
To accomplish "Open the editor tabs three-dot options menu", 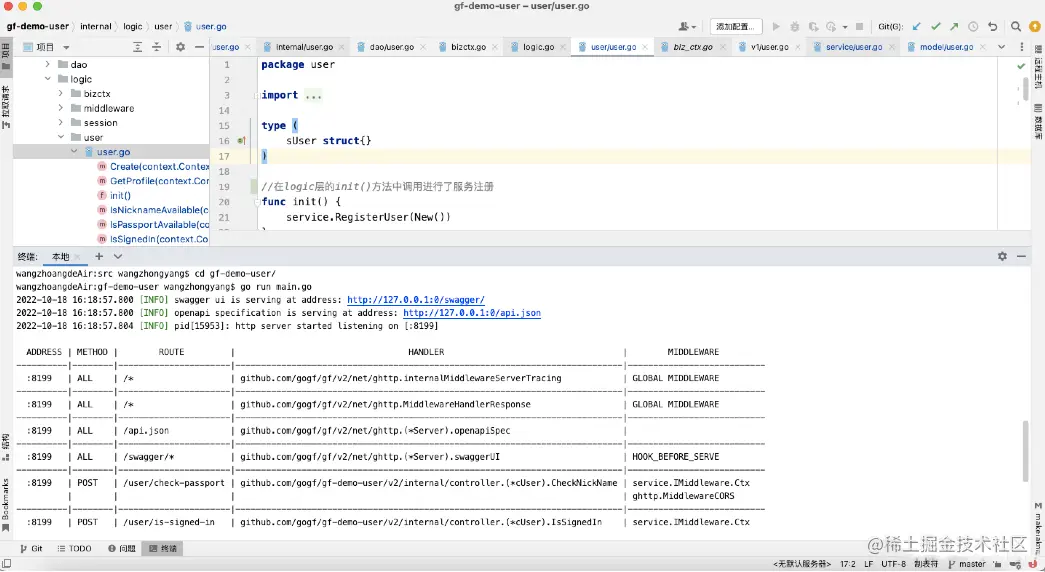I will [1022, 47].
